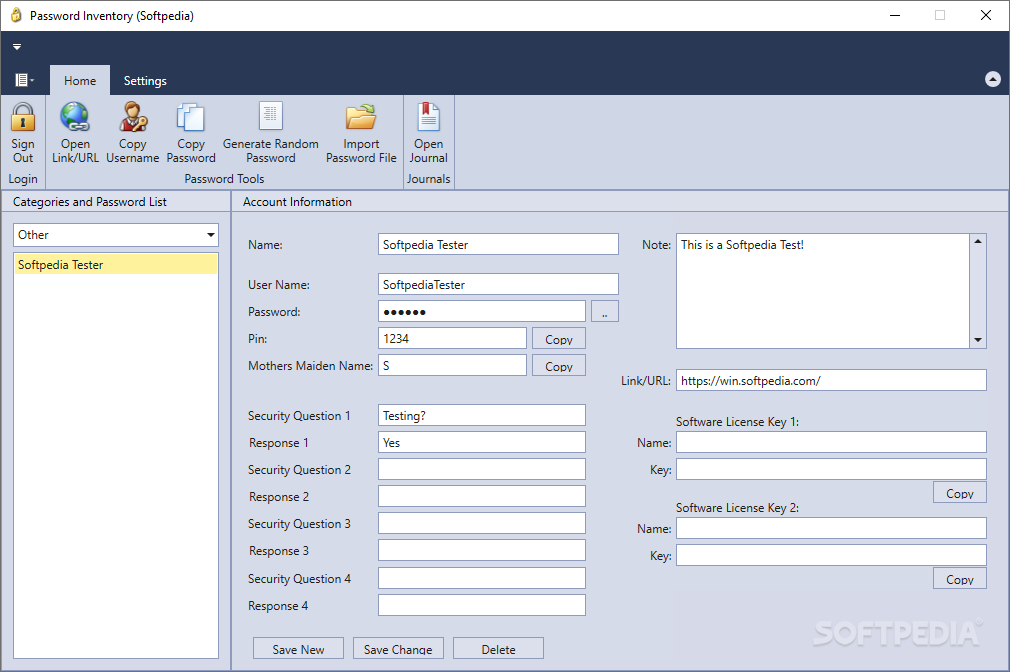Copy Software License Key 1
The image size is (1010, 672).
[x=960, y=492]
